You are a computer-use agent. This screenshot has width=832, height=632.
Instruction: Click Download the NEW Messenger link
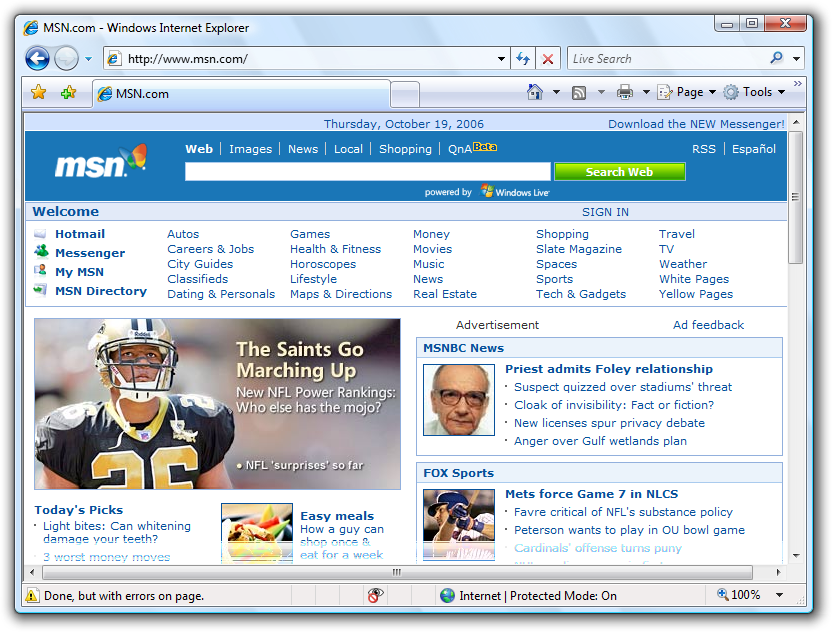(696, 124)
